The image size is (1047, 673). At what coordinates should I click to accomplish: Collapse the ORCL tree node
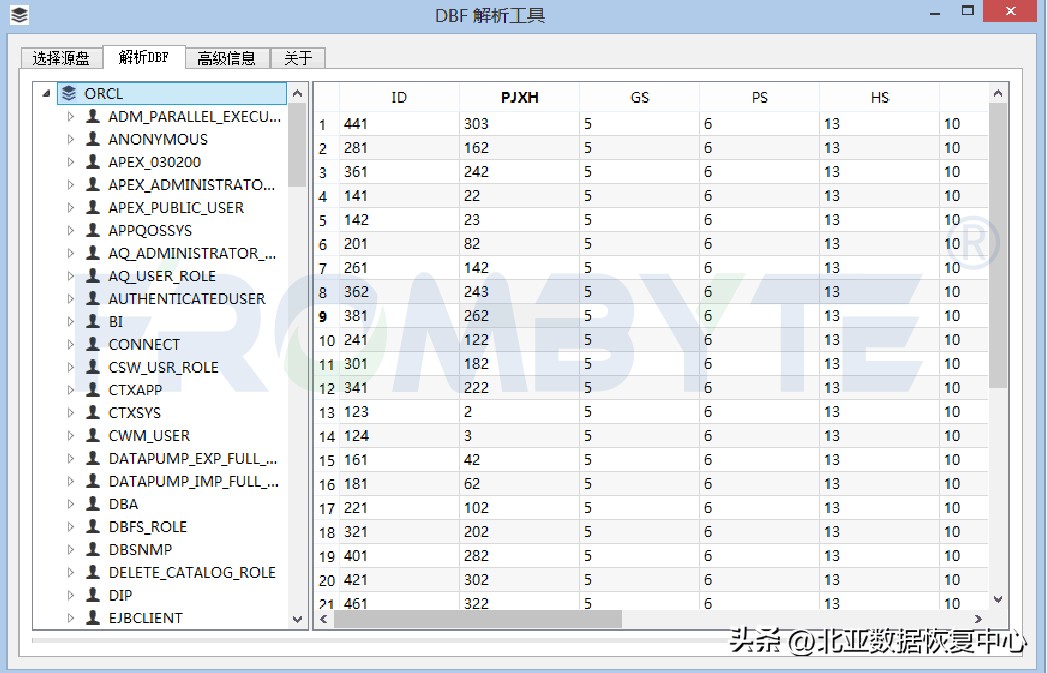pos(44,93)
